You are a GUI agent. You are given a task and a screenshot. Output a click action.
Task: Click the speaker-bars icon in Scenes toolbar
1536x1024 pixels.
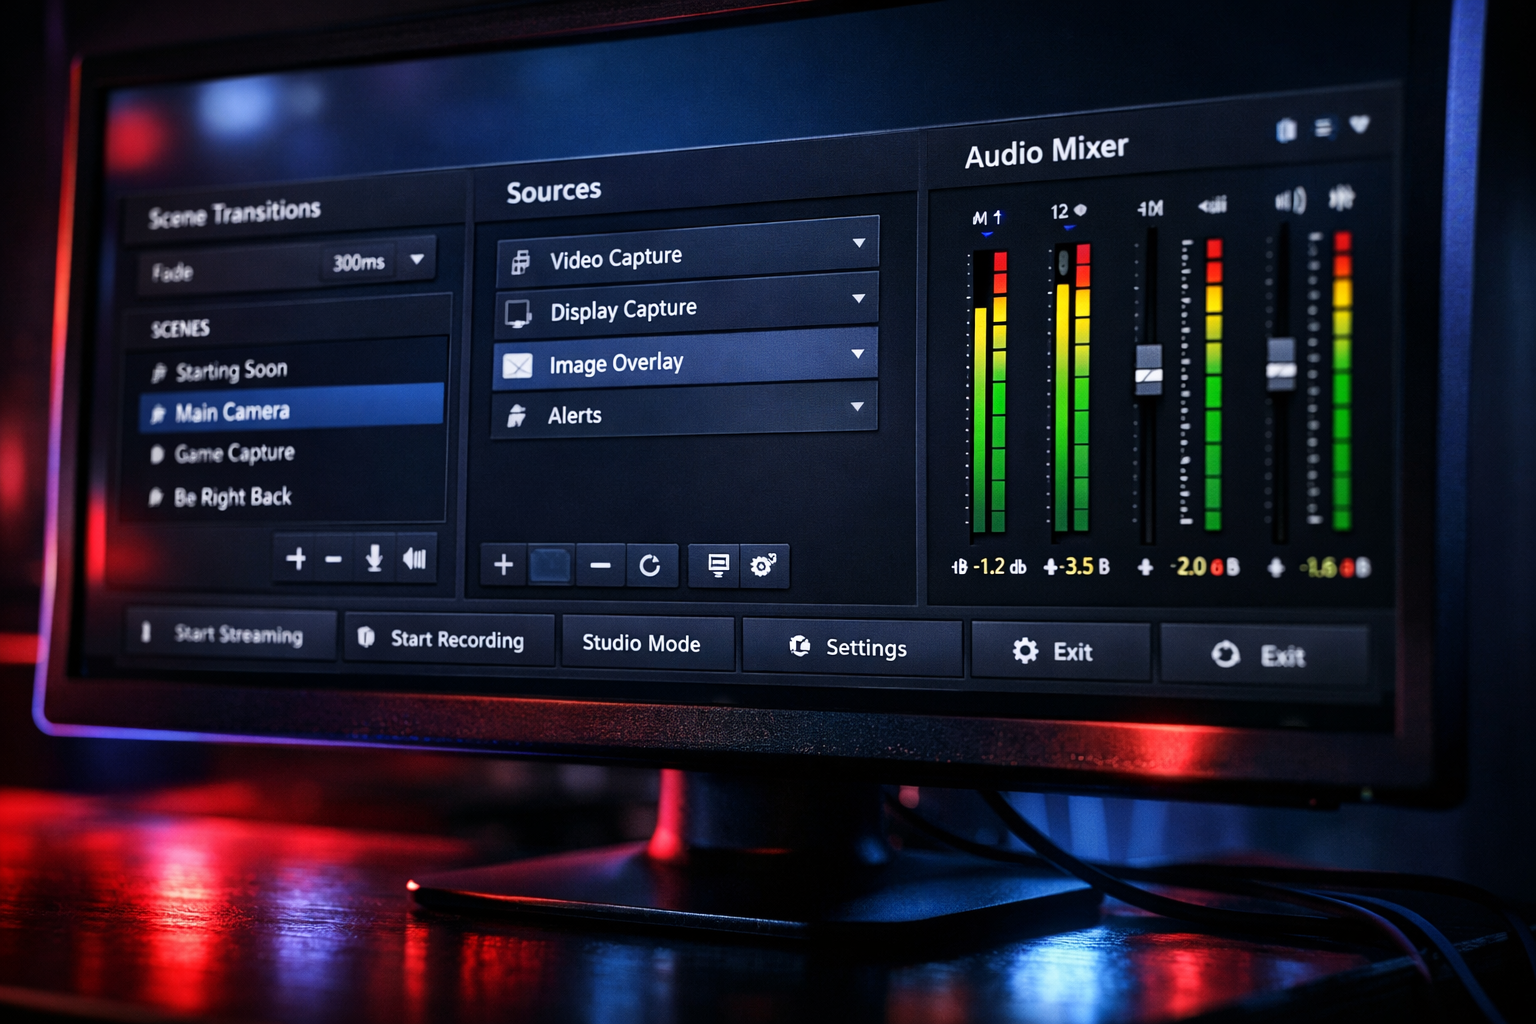tap(414, 559)
